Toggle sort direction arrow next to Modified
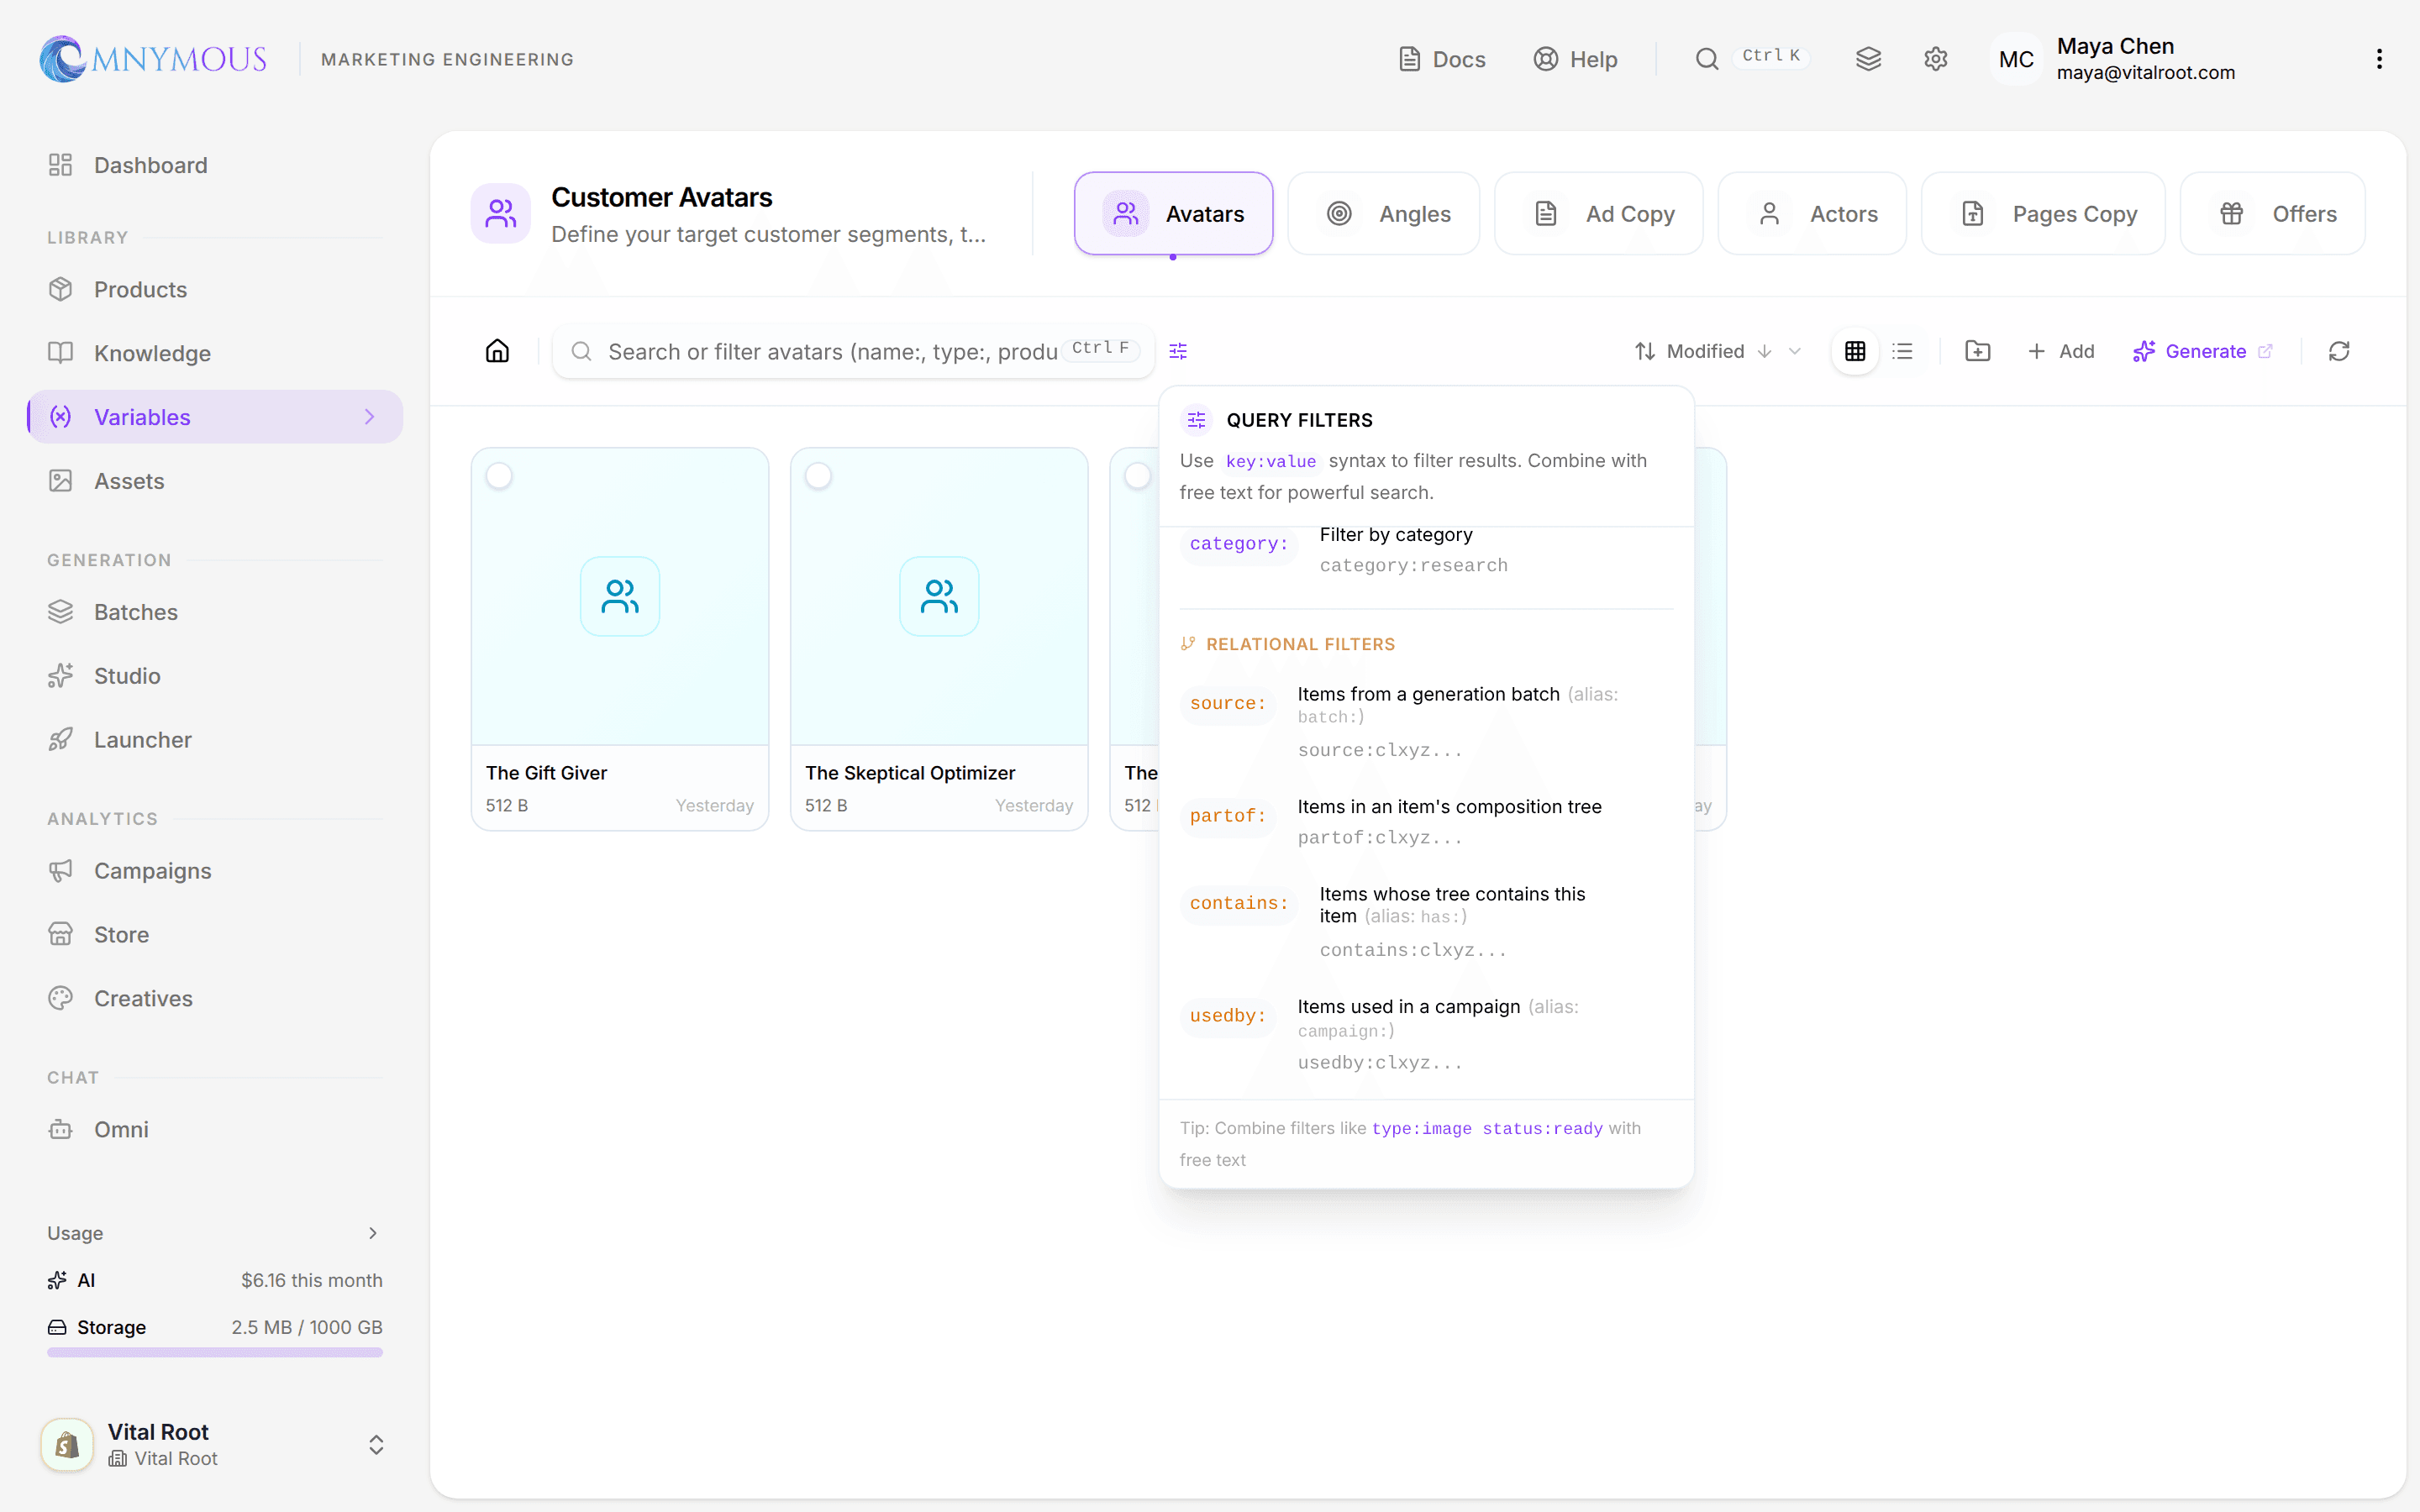Image resolution: width=2420 pixels, height=1512 pixels. coord(1765,351)
